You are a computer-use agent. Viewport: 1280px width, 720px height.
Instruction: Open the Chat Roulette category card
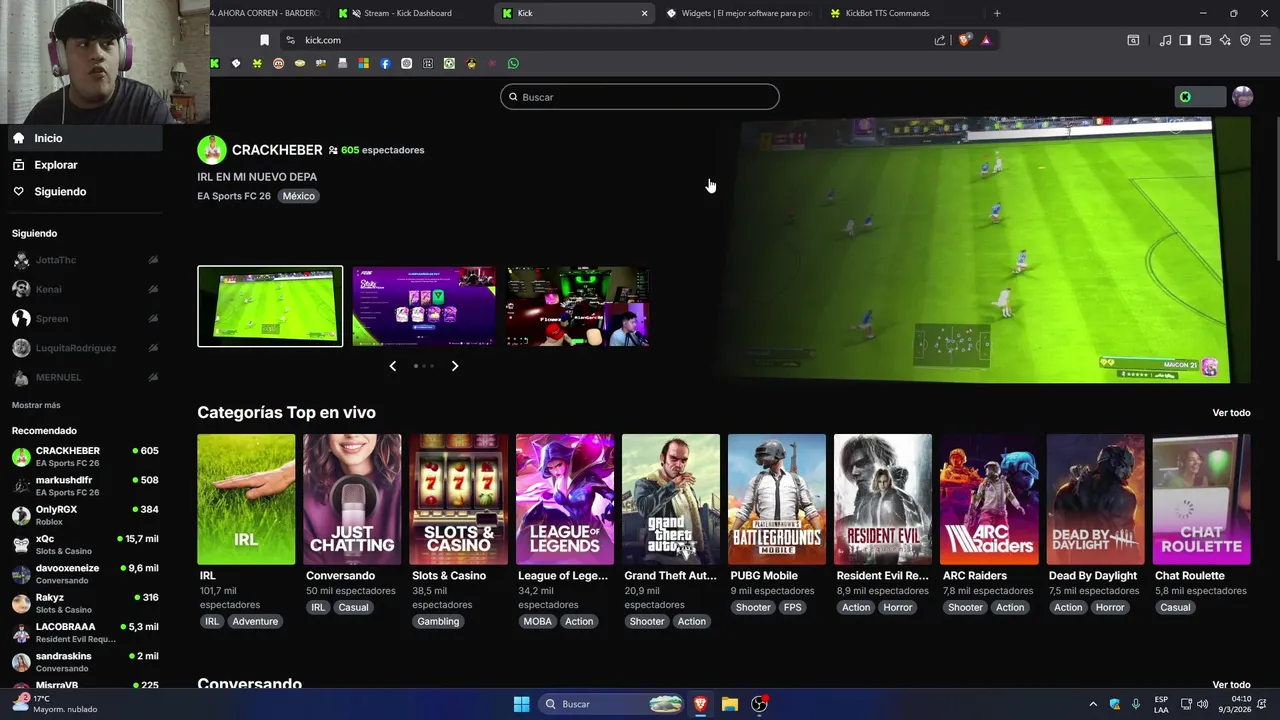point(1201,499)
